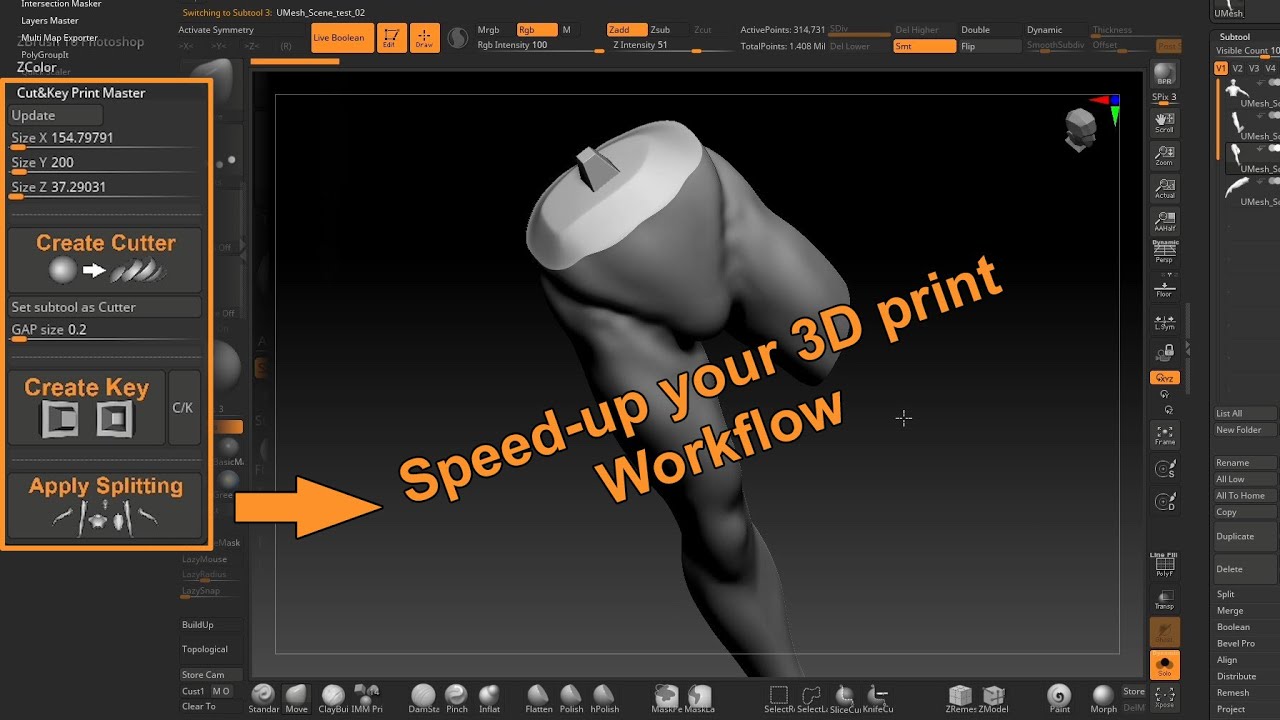Click the New Folder button
Image resolution: width=1280 pixels, height=720 pixels.
click(1244, 430)
